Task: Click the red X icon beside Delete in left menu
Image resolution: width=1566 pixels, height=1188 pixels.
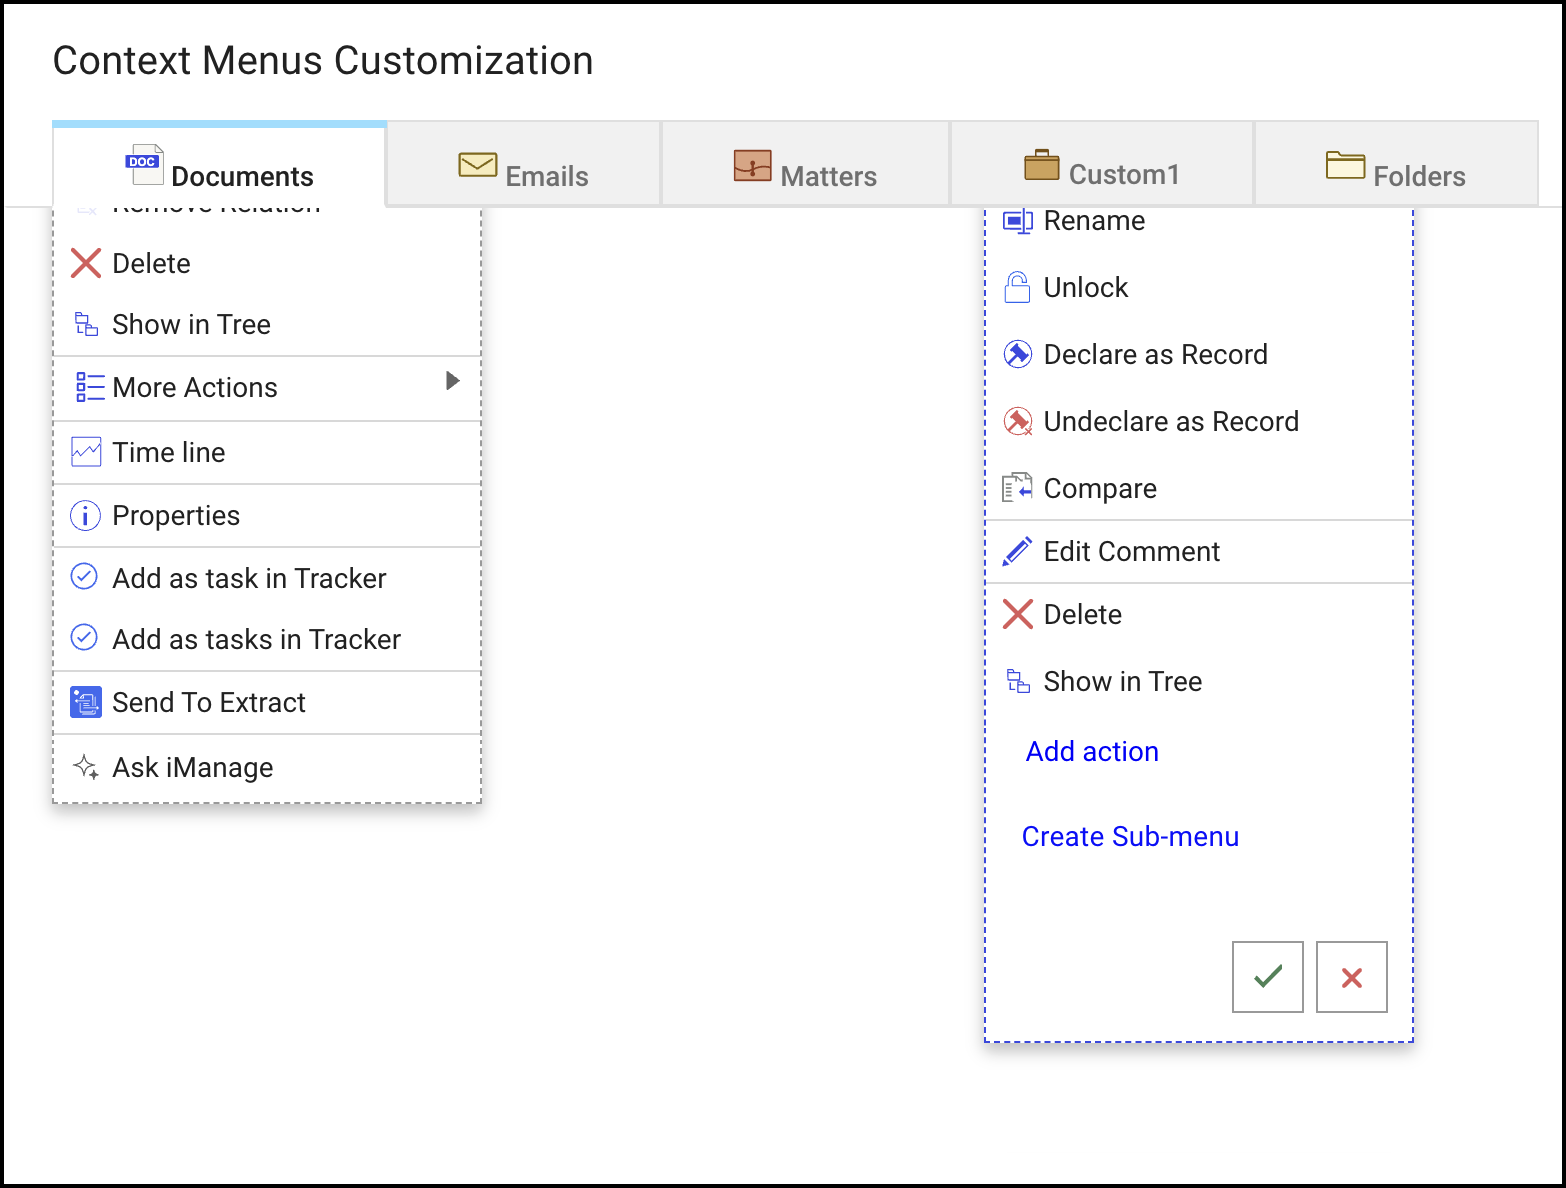Action: tap(86, 264)
